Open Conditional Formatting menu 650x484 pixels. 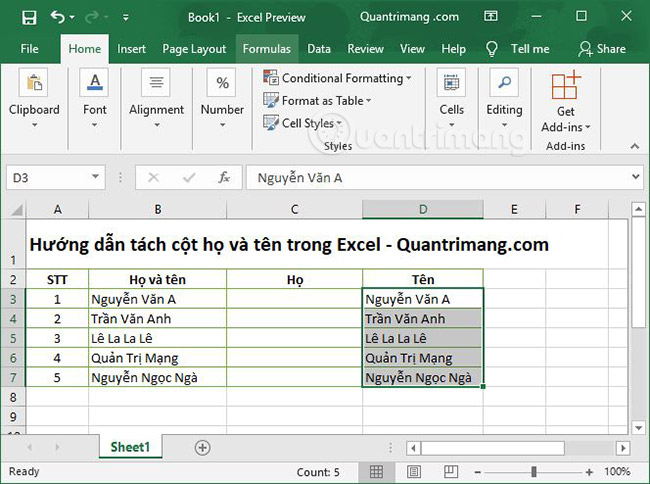[x=337, y=78]
